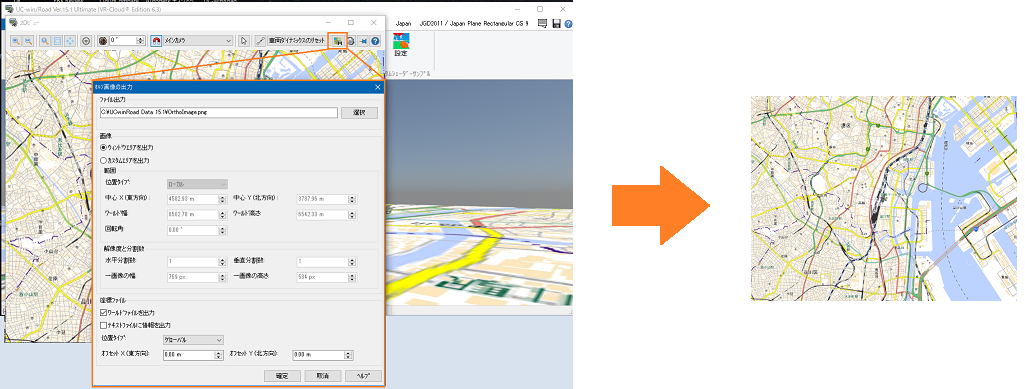
Task: Select the arrow pointer tool
Action: [x=244, y=41]
